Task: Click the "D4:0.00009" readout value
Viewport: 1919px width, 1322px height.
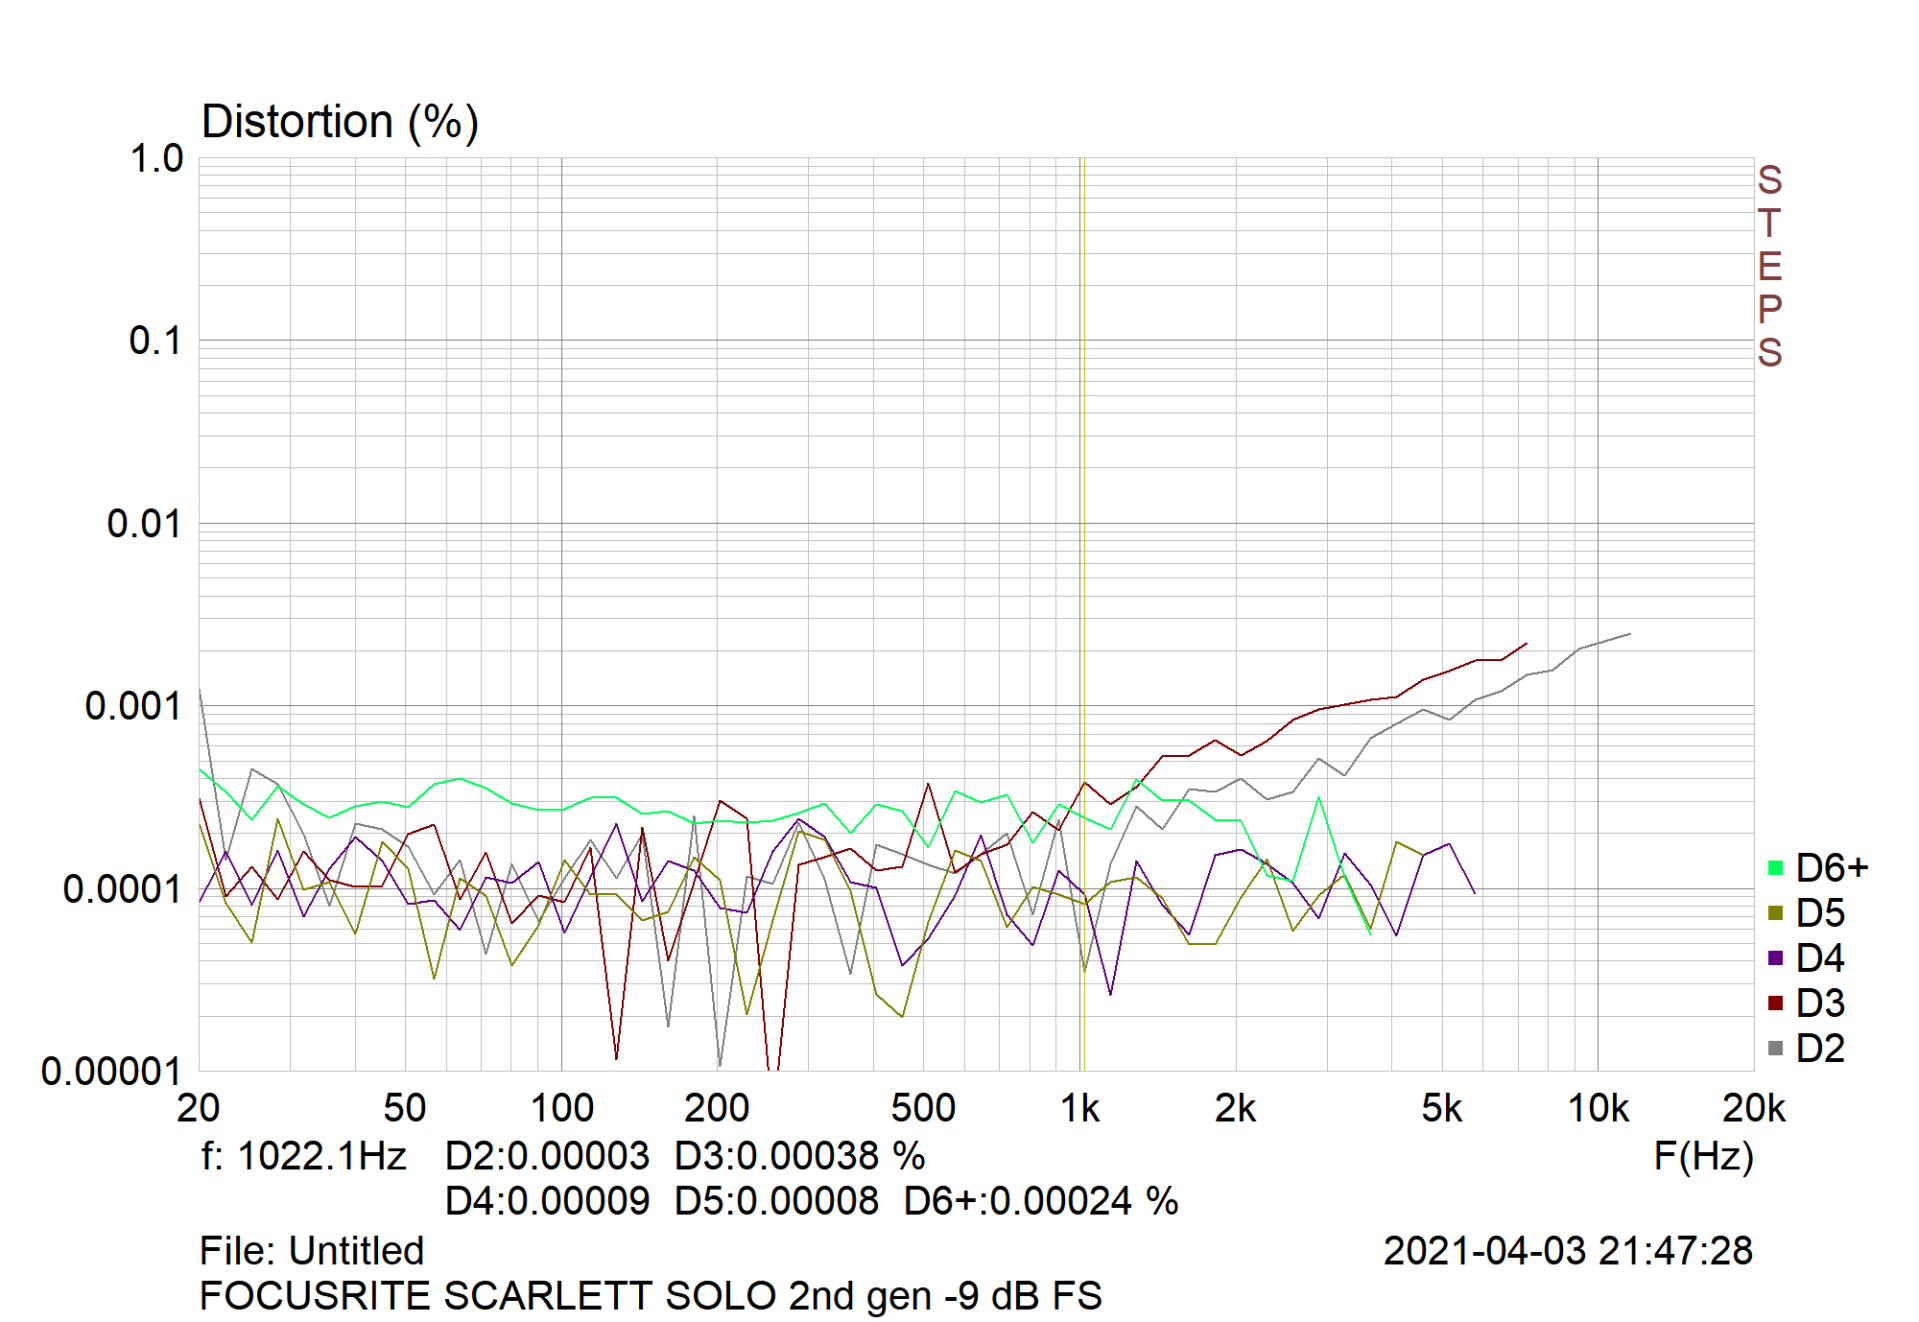Action: [x=547, y=1201]
